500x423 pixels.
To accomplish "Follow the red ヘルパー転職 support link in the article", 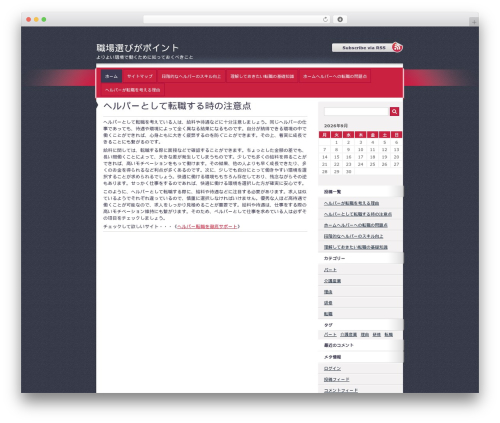I will 207,226.
